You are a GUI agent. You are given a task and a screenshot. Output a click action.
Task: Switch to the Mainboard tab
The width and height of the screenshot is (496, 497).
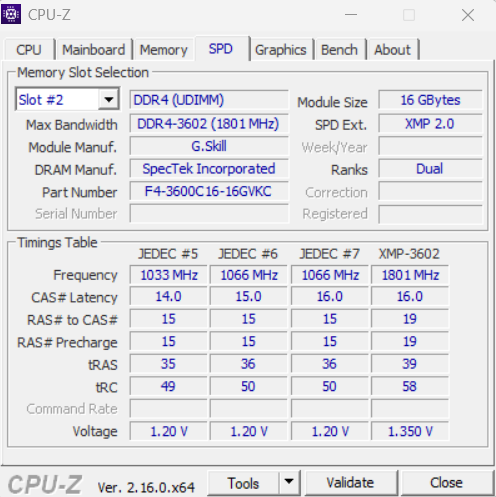click(94, 50)
